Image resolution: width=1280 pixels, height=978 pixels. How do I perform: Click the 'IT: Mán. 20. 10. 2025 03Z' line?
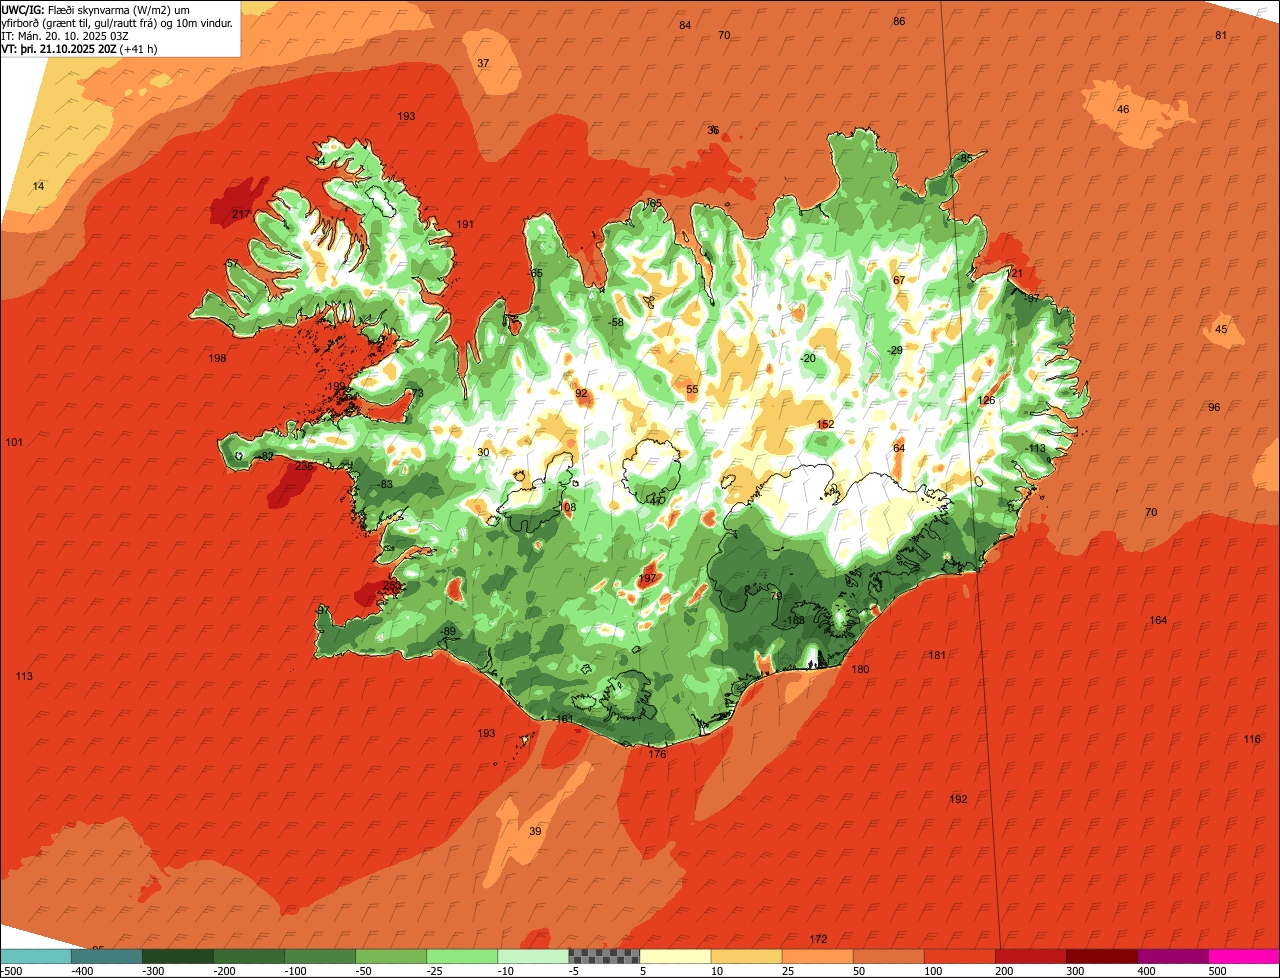(65, 36)
